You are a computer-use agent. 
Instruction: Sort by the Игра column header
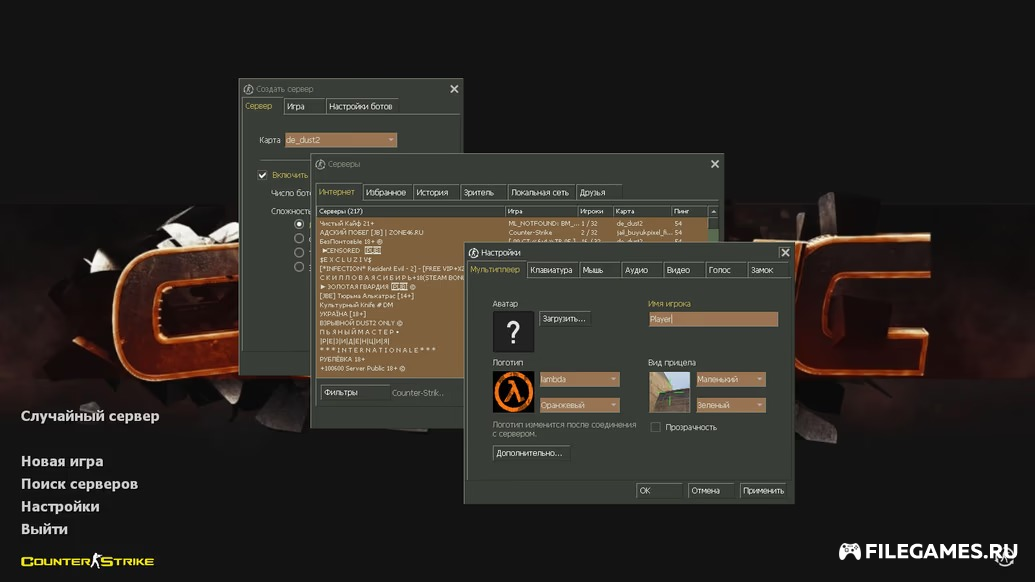click(x=541, y=211)
